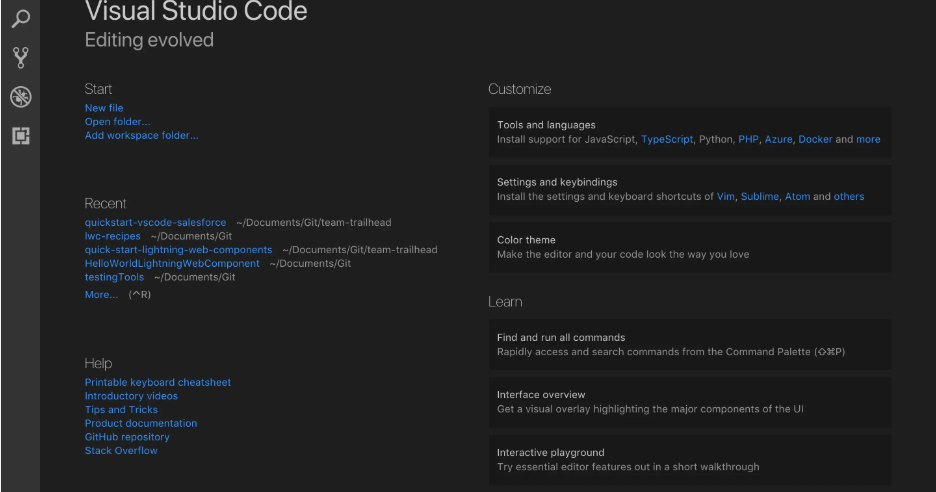Open Product documentation link

(141, 423)
